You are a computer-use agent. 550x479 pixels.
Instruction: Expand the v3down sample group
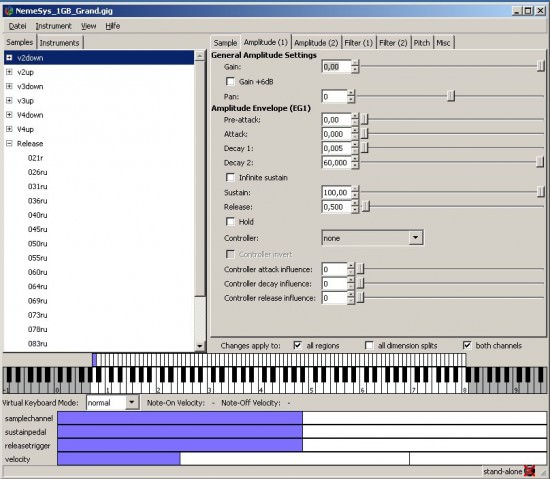click(9, 86)
